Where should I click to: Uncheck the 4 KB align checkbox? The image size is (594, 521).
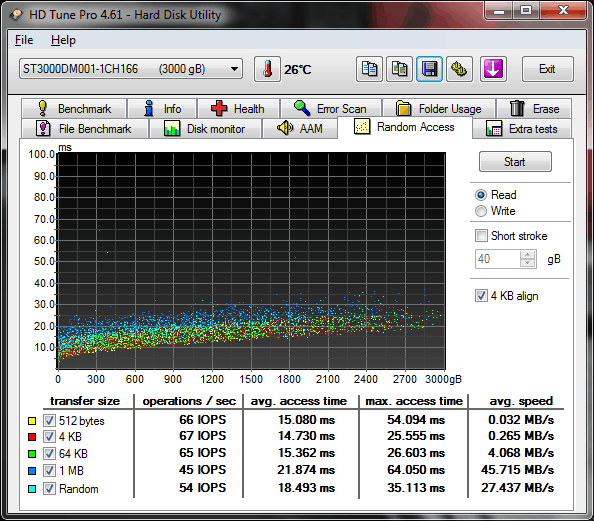[x=481, y=296]
